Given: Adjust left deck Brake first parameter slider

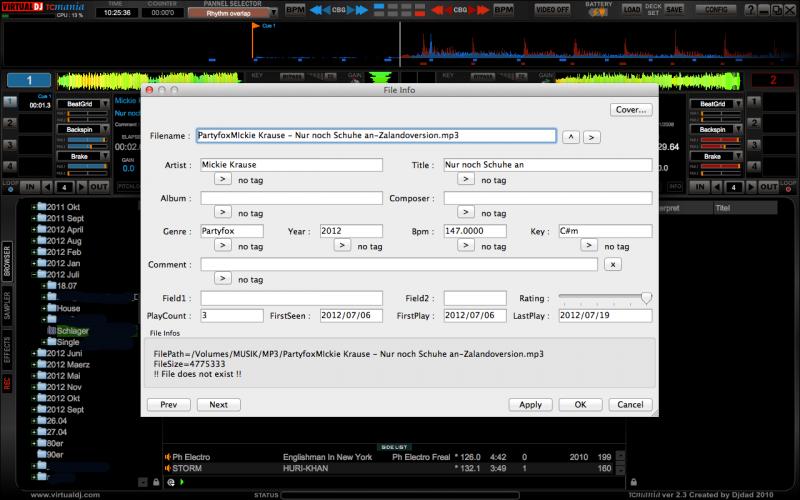Looking at the screenshot, I should (87, 166).
